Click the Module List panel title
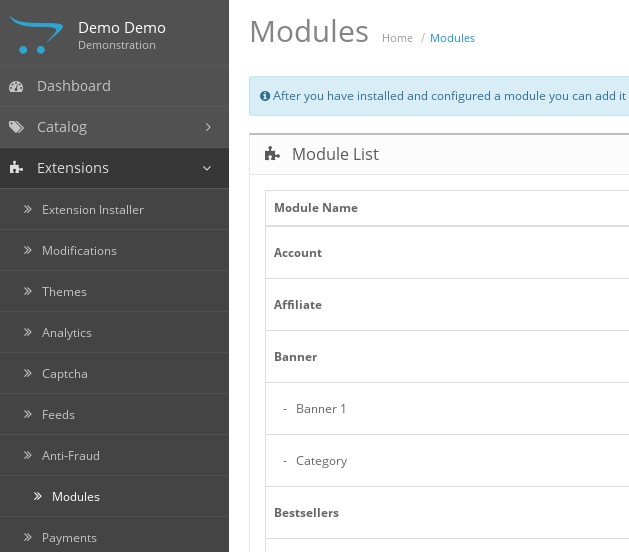This screenshot has width=629, height=552. (x=335, y=154)
